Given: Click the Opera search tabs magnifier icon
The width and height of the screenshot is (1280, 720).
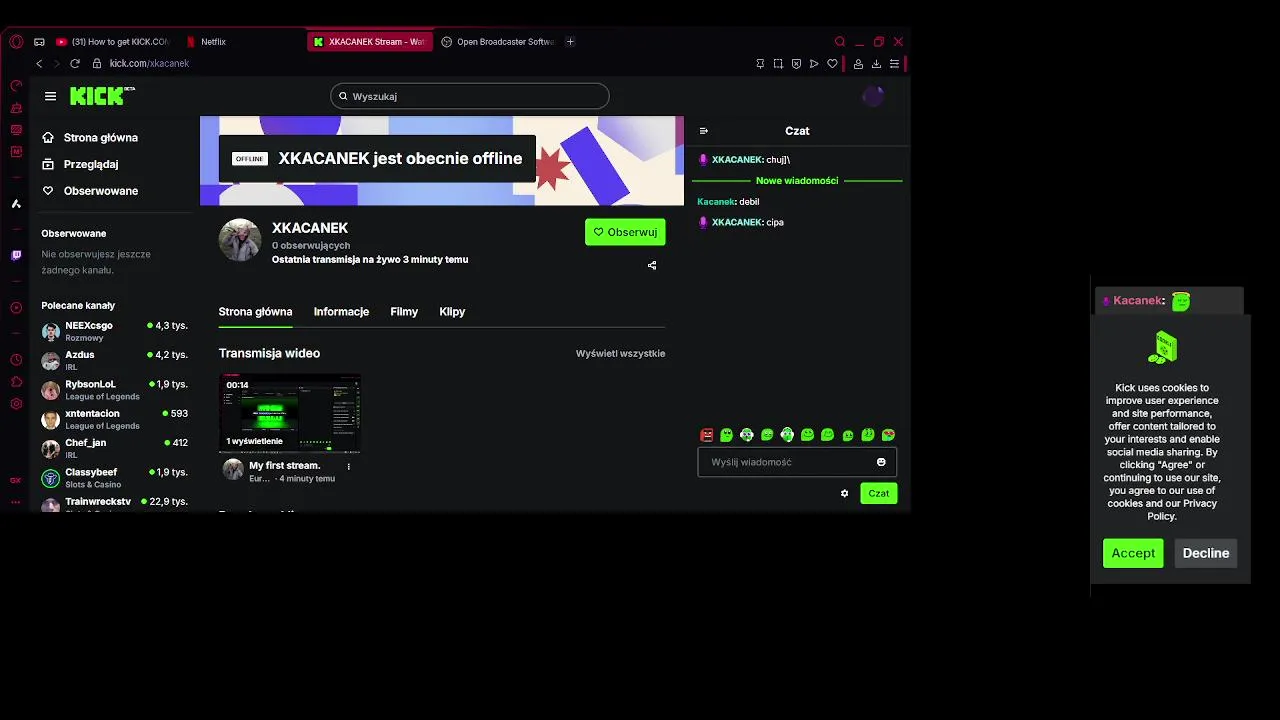Looking at the screenshot, I should [x=840, y=42].
